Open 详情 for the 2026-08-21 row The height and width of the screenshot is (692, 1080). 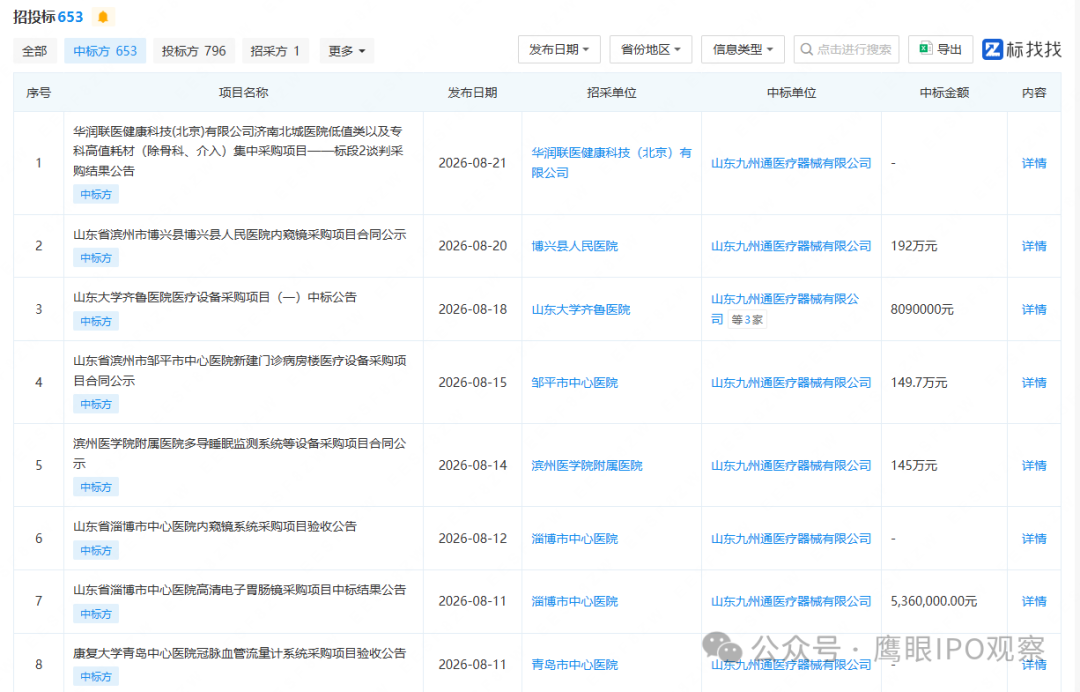point(1034,163)
